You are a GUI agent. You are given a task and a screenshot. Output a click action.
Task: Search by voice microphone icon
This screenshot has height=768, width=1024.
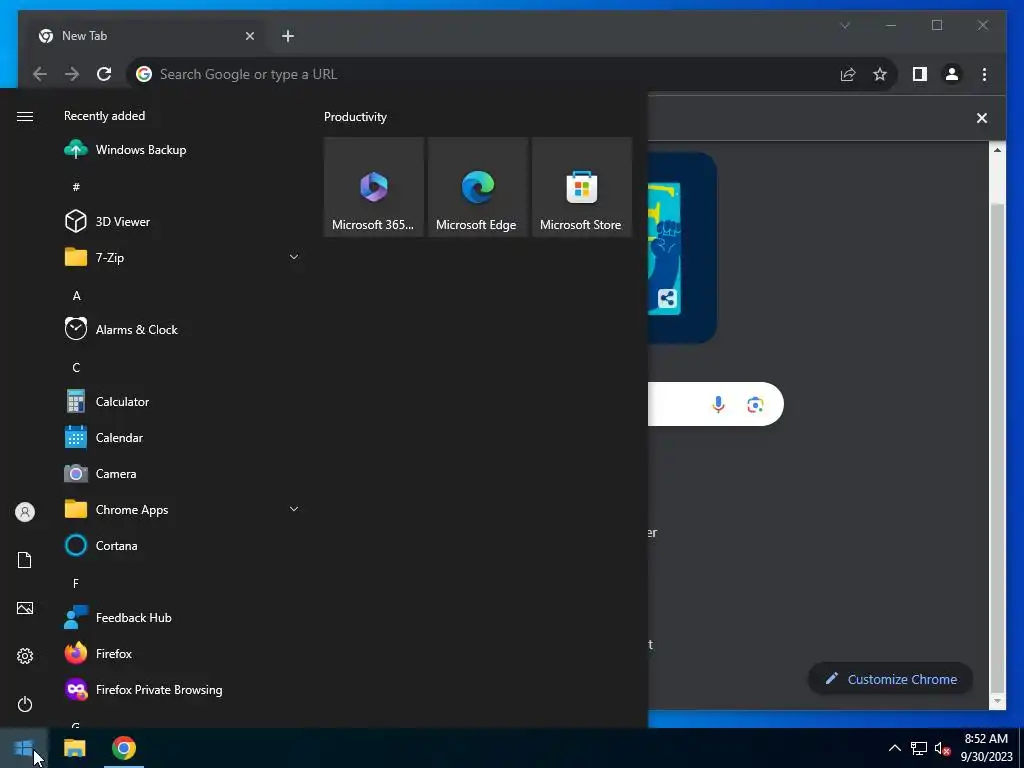pyautogui.click(x=718, y=404)
